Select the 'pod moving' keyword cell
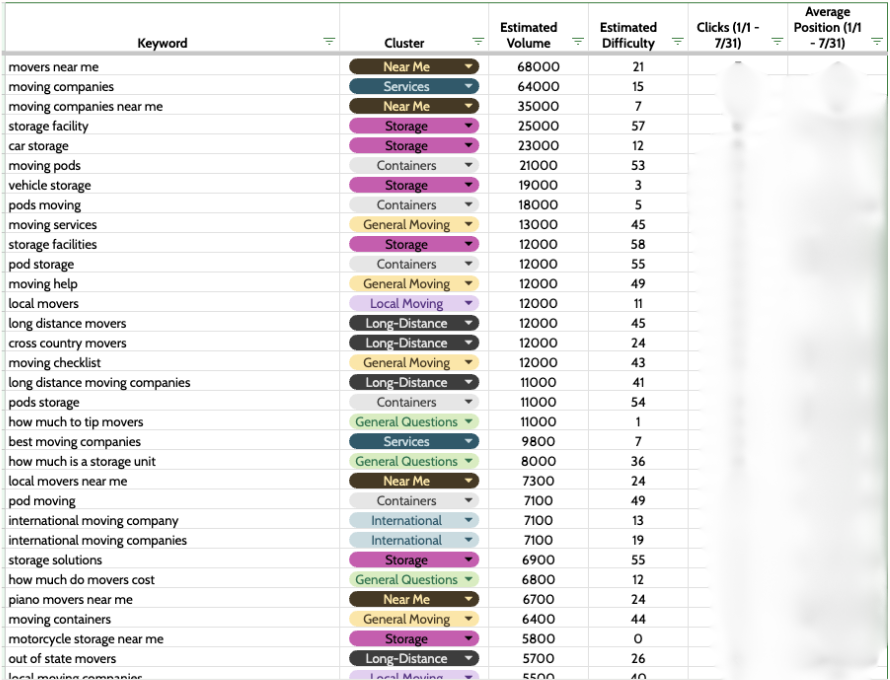 pos(173,501)
